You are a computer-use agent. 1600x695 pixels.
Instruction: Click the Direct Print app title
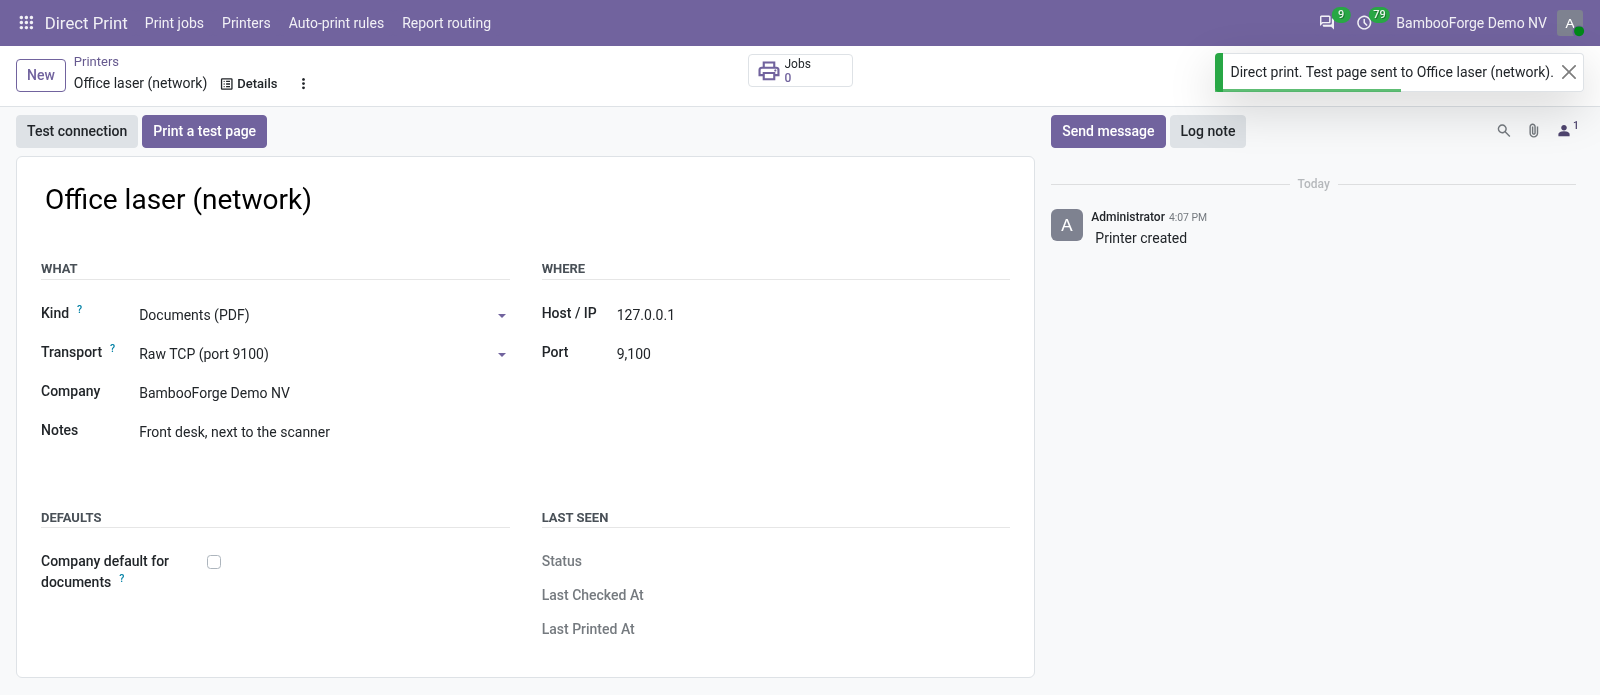86,23
